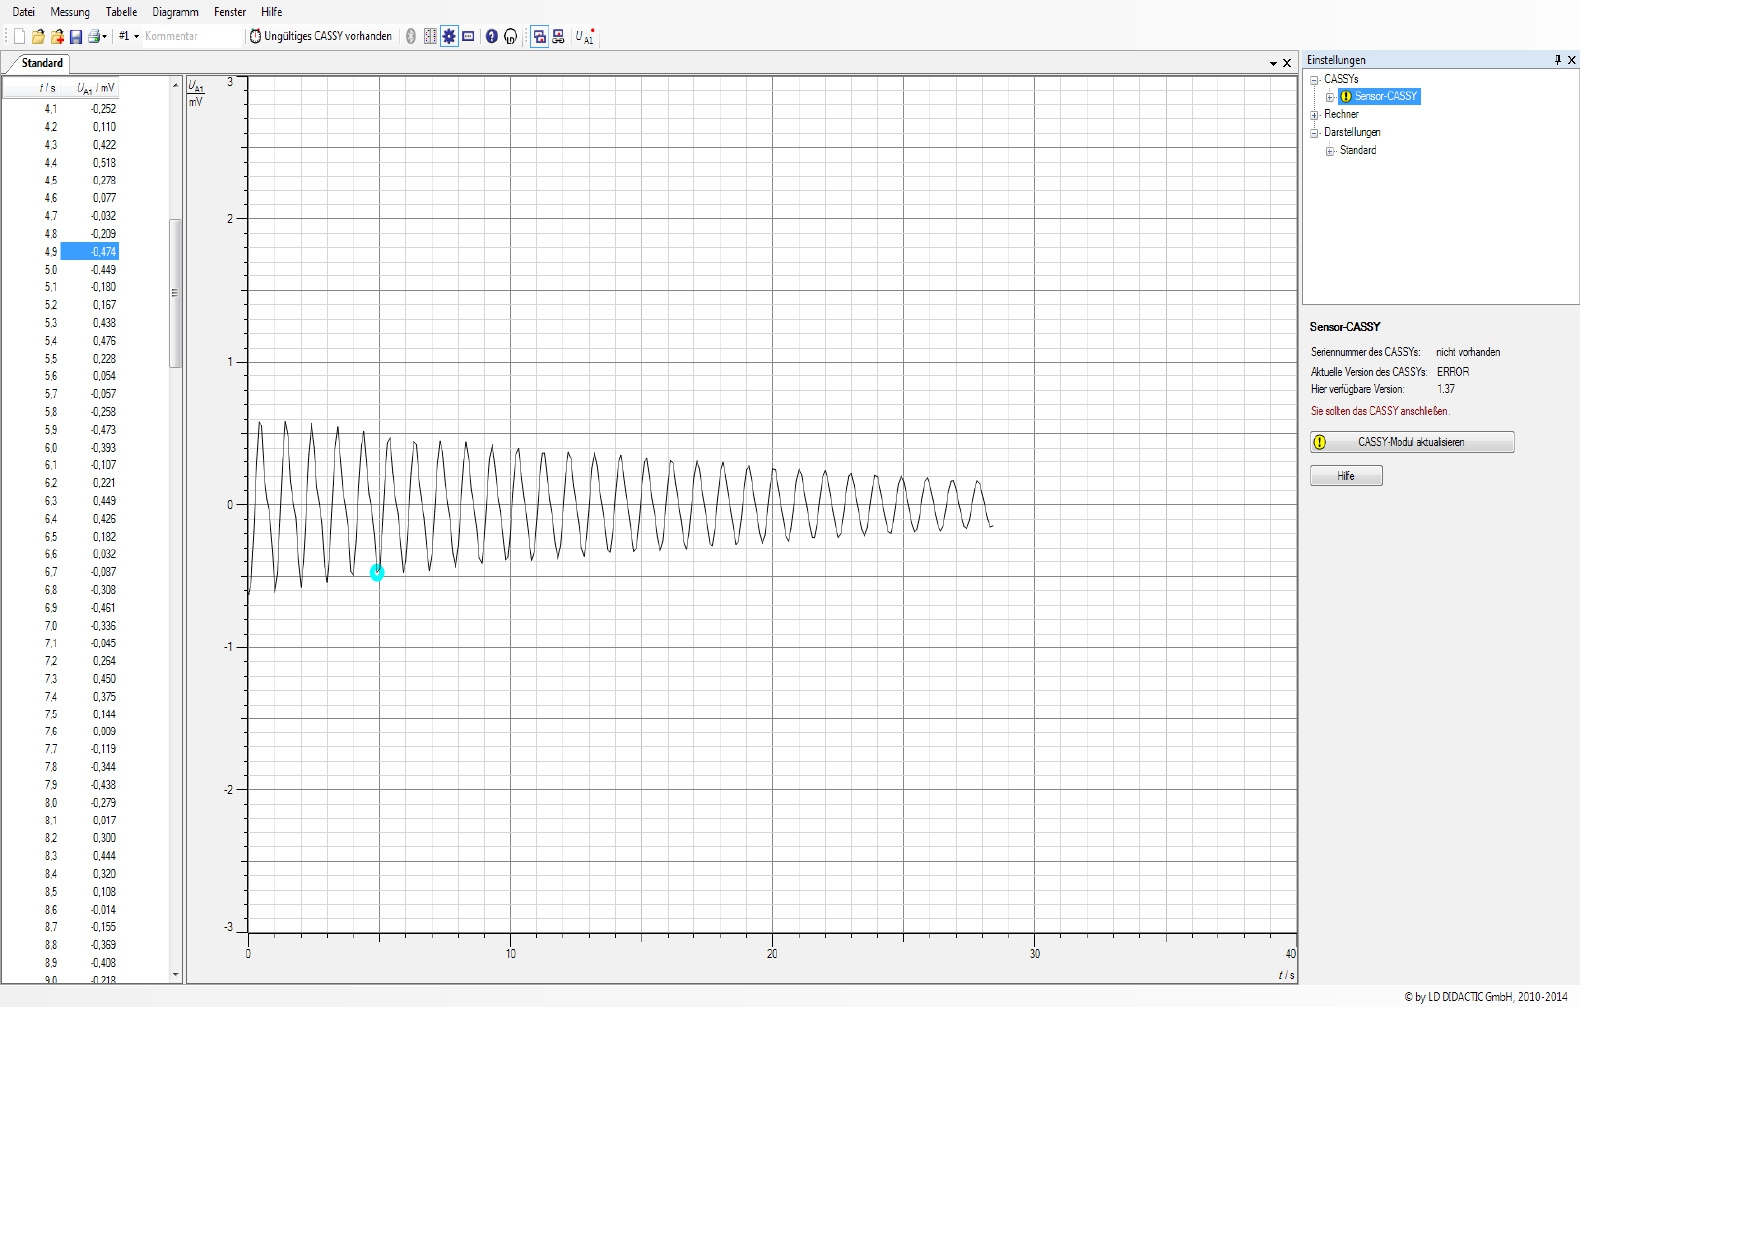Viewport: 1755px width, 1240px height.
Task: Open CASSY modules view icon
Action: click(x=430, y=36)
